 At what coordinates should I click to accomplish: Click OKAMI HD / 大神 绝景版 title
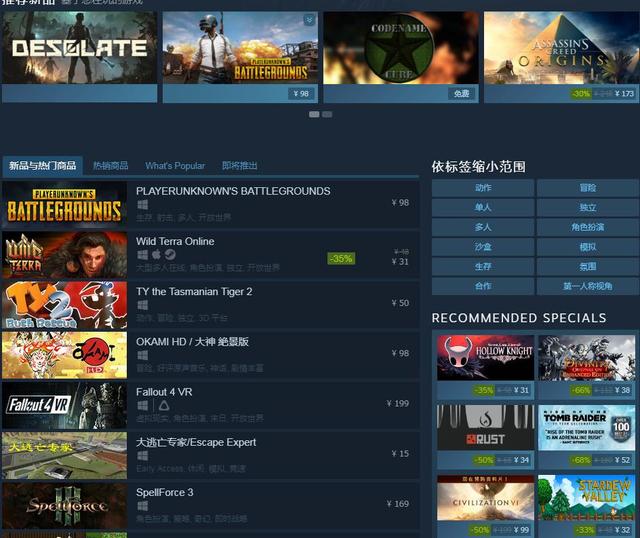[192, 342]
